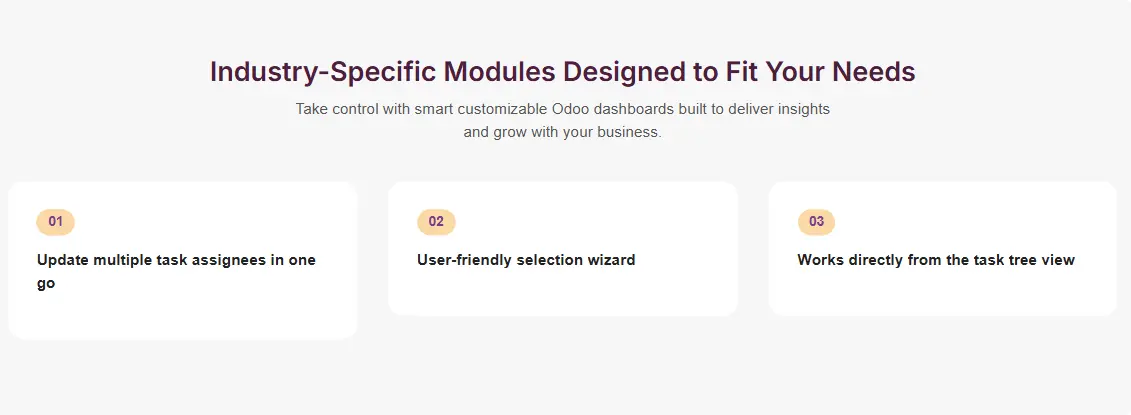The image size is (1131, 415).
Task: Click the second white feature card
Action: point(562,295)
